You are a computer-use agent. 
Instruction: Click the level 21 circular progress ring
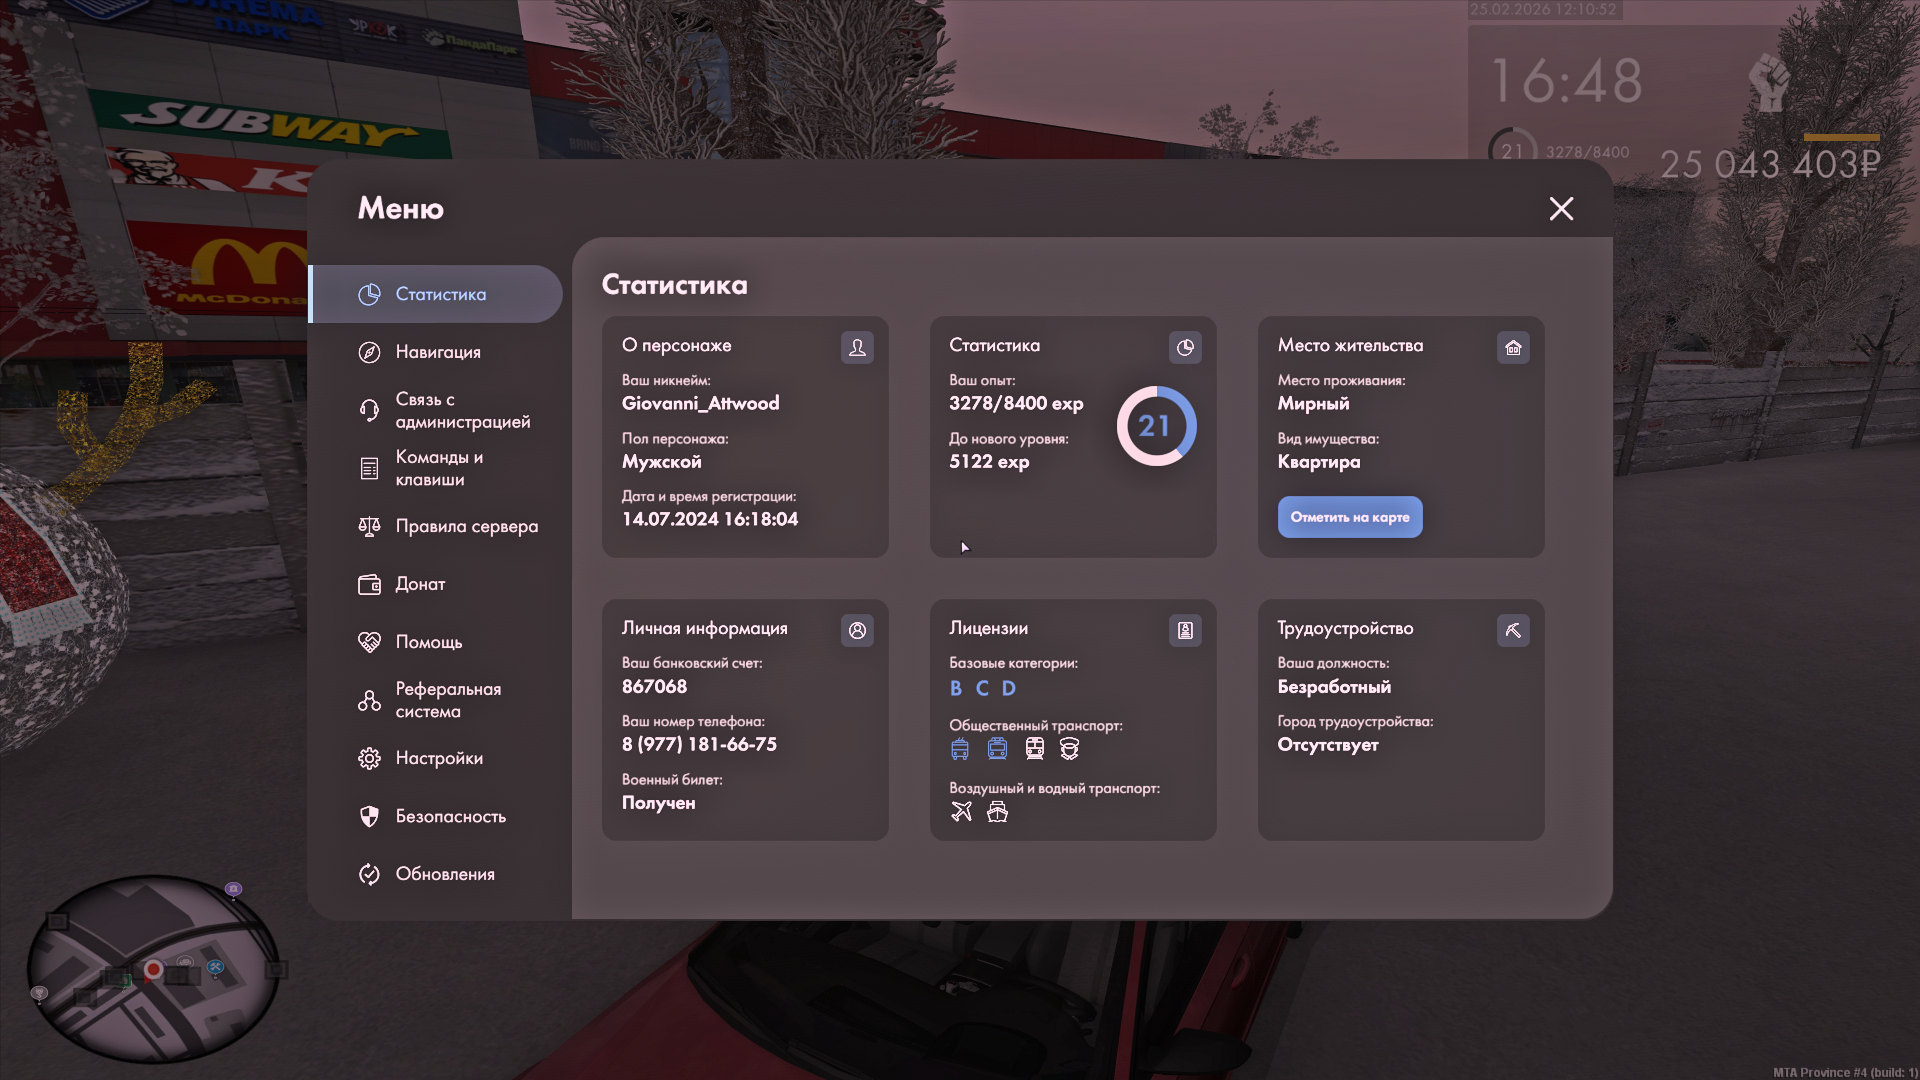[x=1156, y=426]
